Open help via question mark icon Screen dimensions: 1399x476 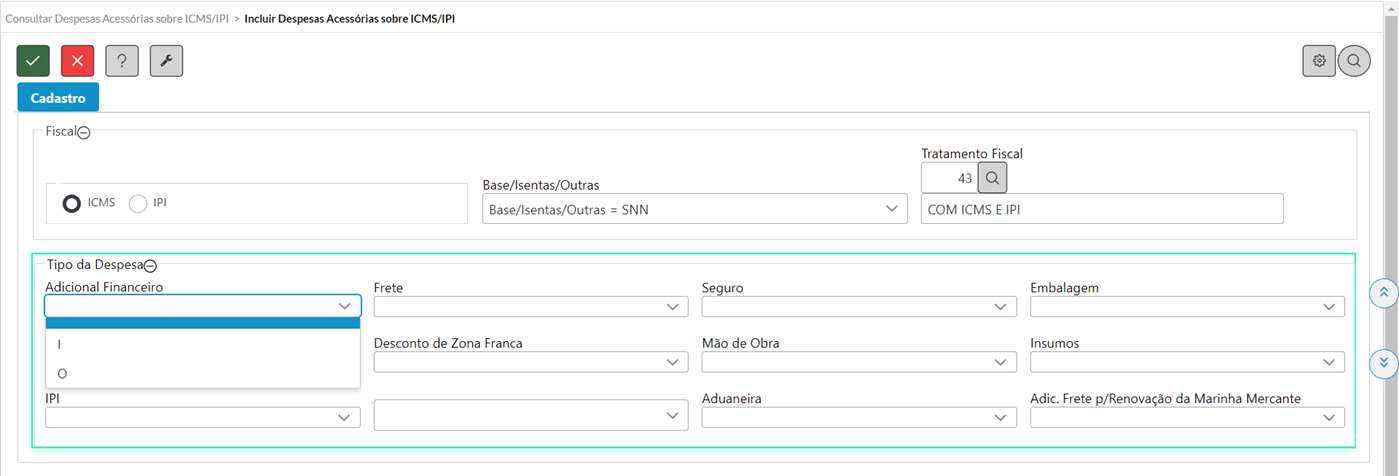[x=122, y=61]
